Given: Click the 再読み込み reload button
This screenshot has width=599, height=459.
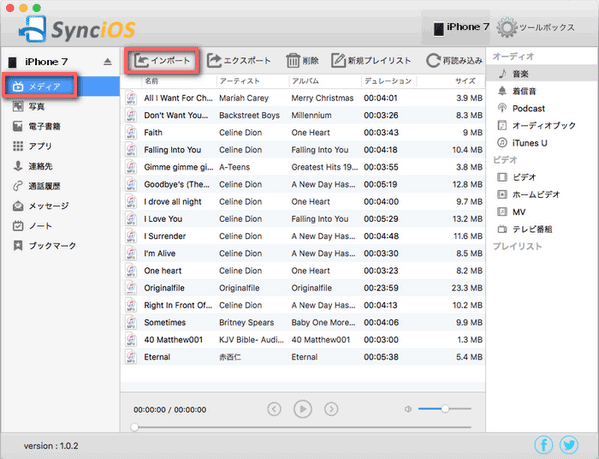Looking at the screenshot, I should [x=454, y=61].
